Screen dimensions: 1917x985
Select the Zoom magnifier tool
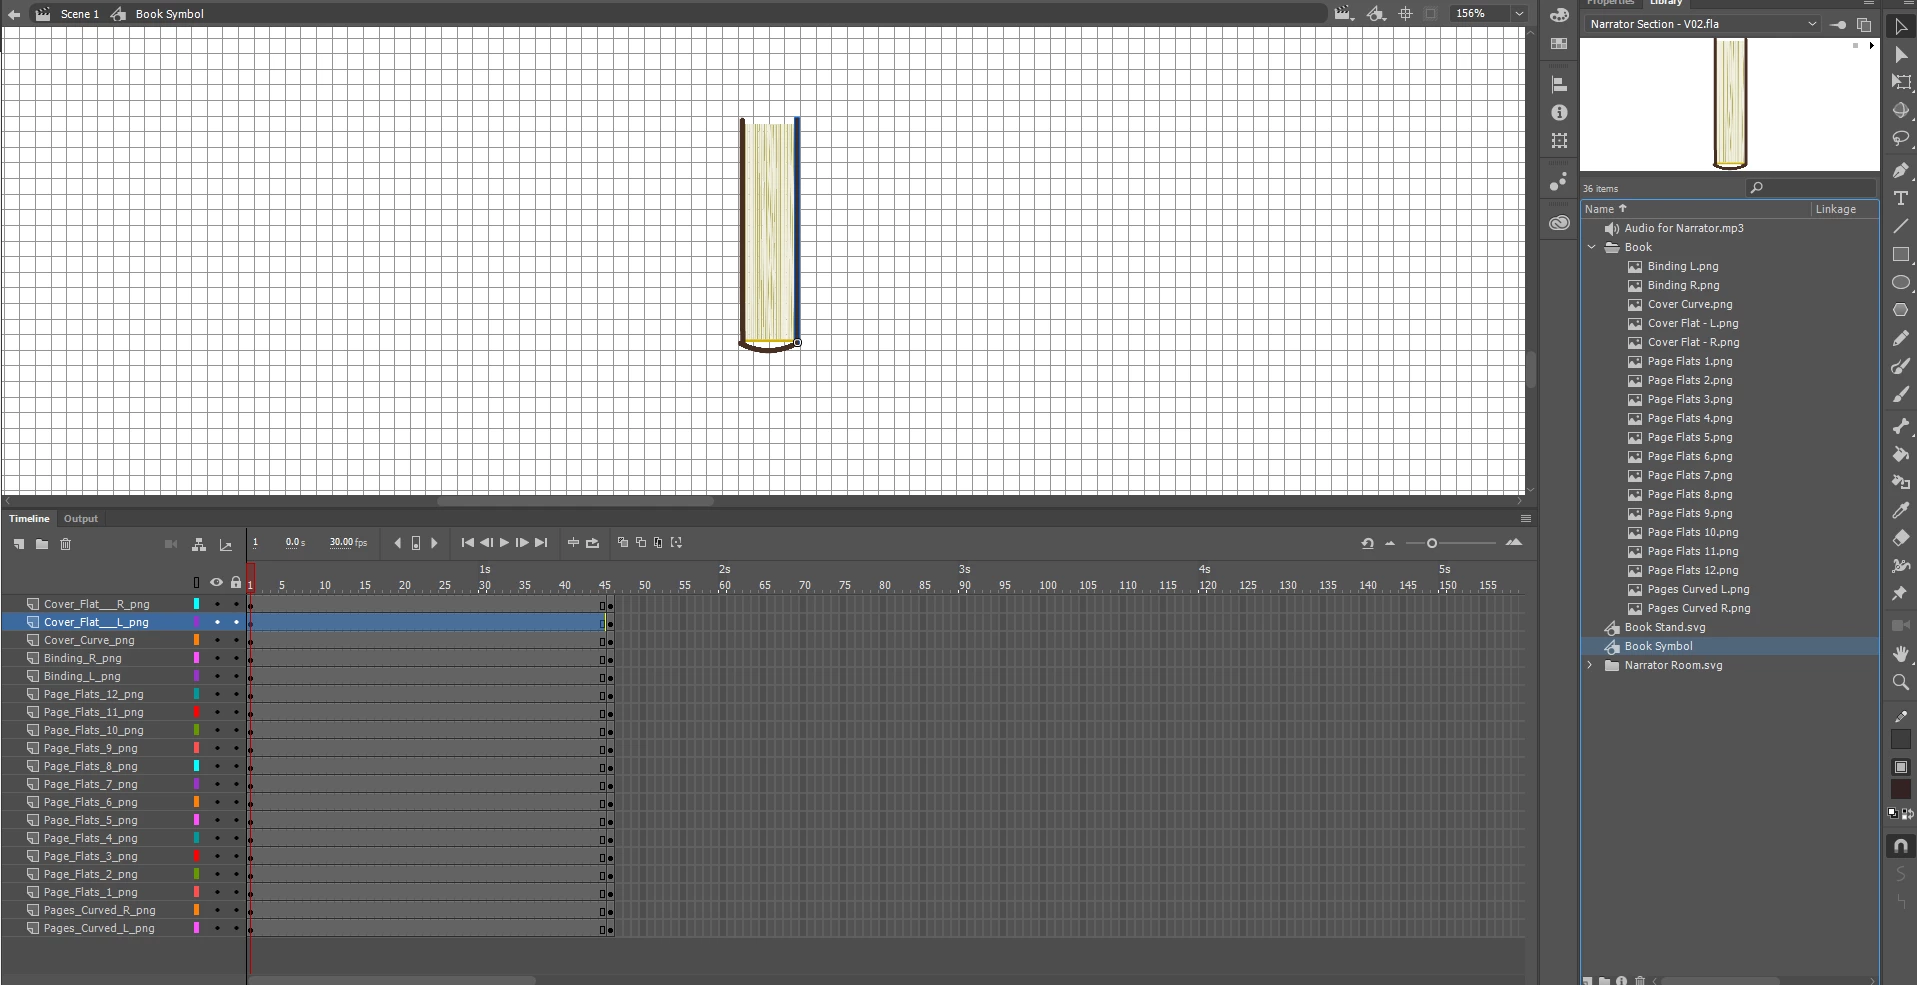tap(1901, 682)
